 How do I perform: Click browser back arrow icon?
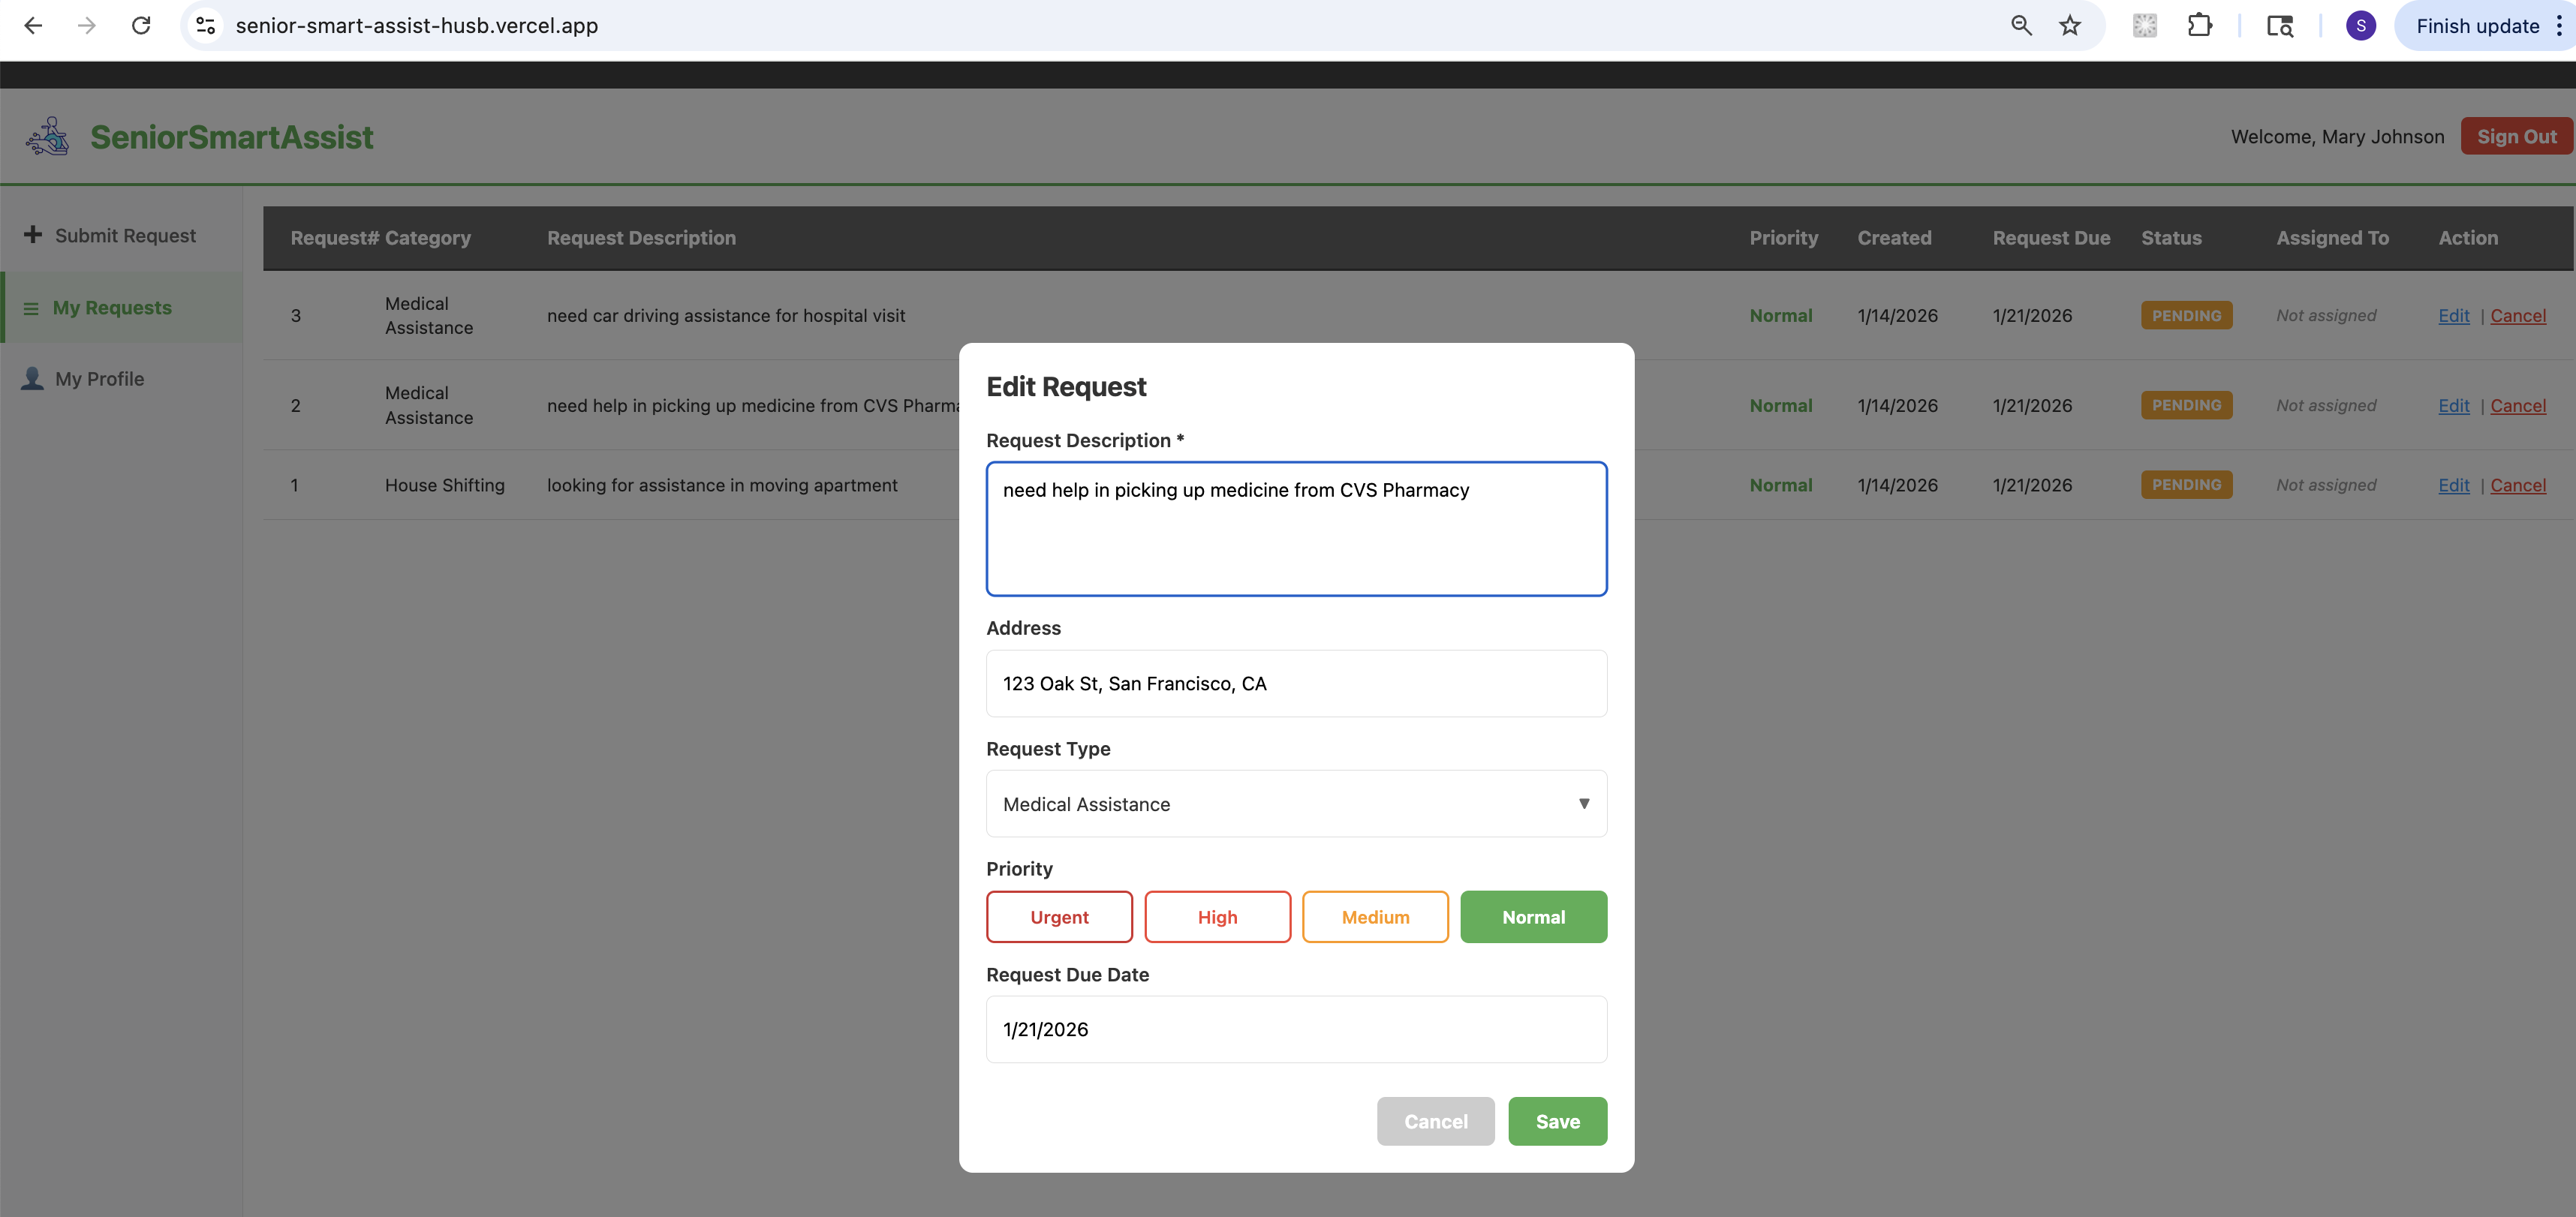click(33, 26)
